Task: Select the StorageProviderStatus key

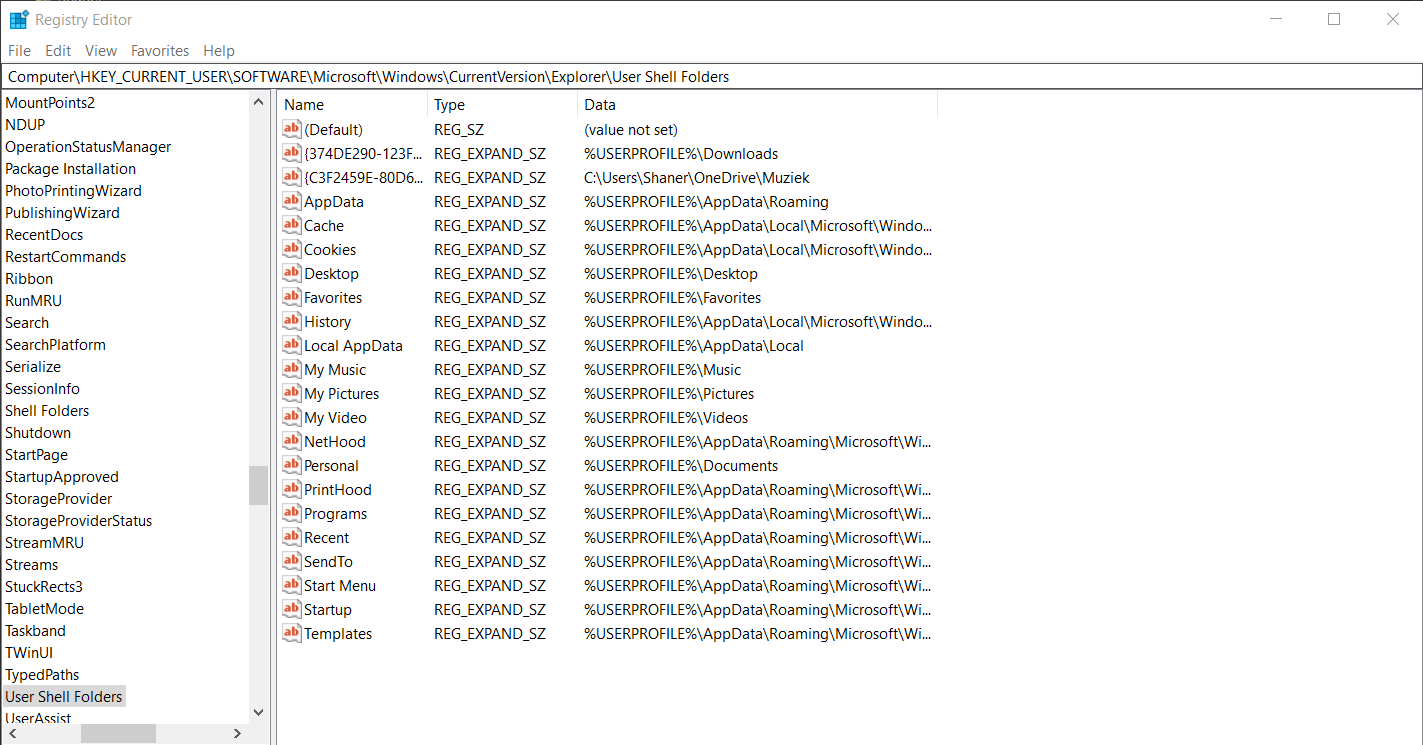Action: [x=79, y=520]
